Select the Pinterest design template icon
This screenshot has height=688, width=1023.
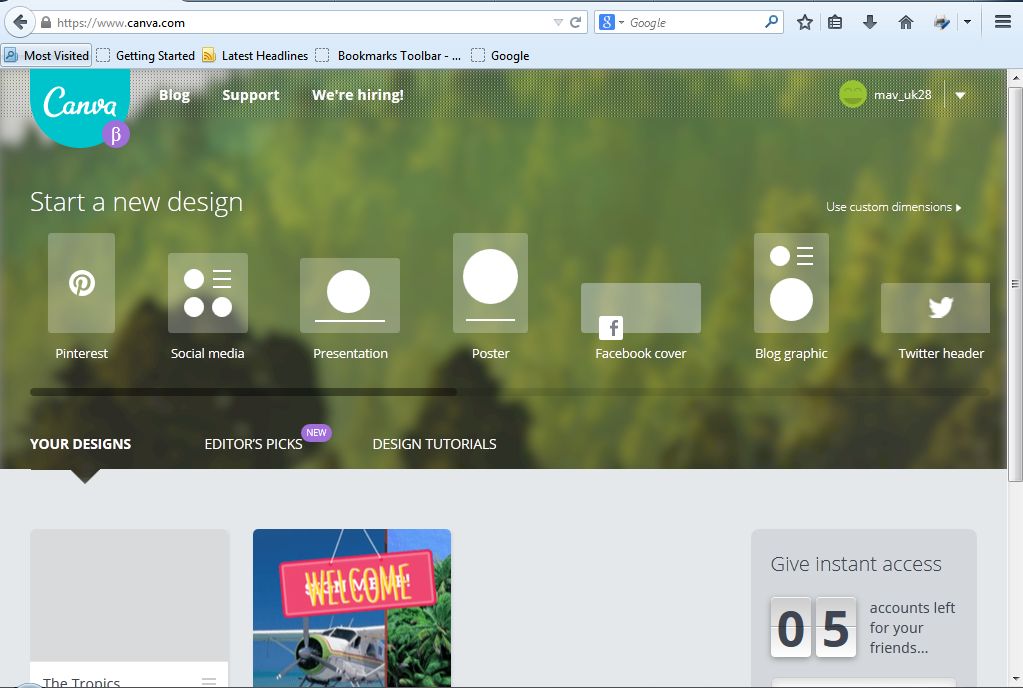pos(81,283)
